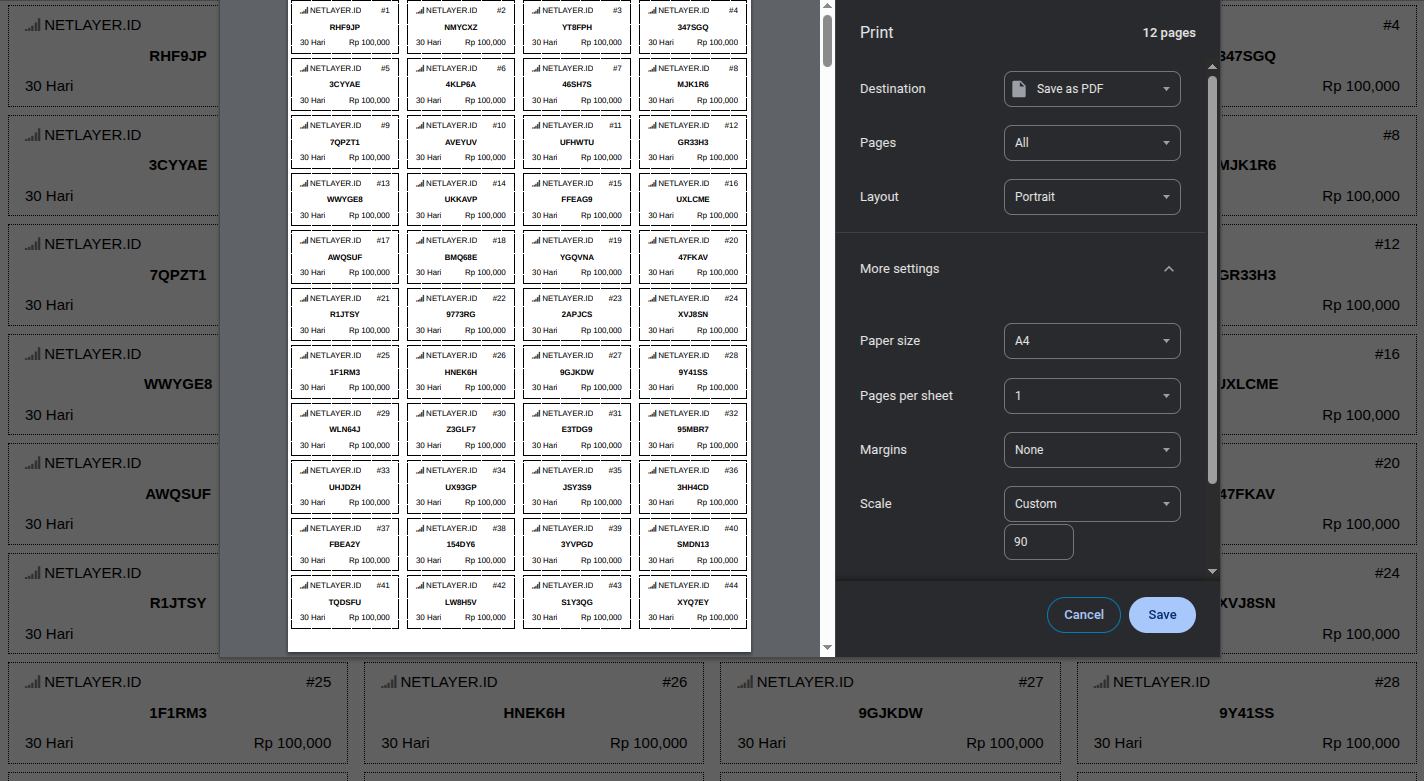Open the Paper size dropdown showing A4
Screen dimensions: 1424x781
[1092, 341]
